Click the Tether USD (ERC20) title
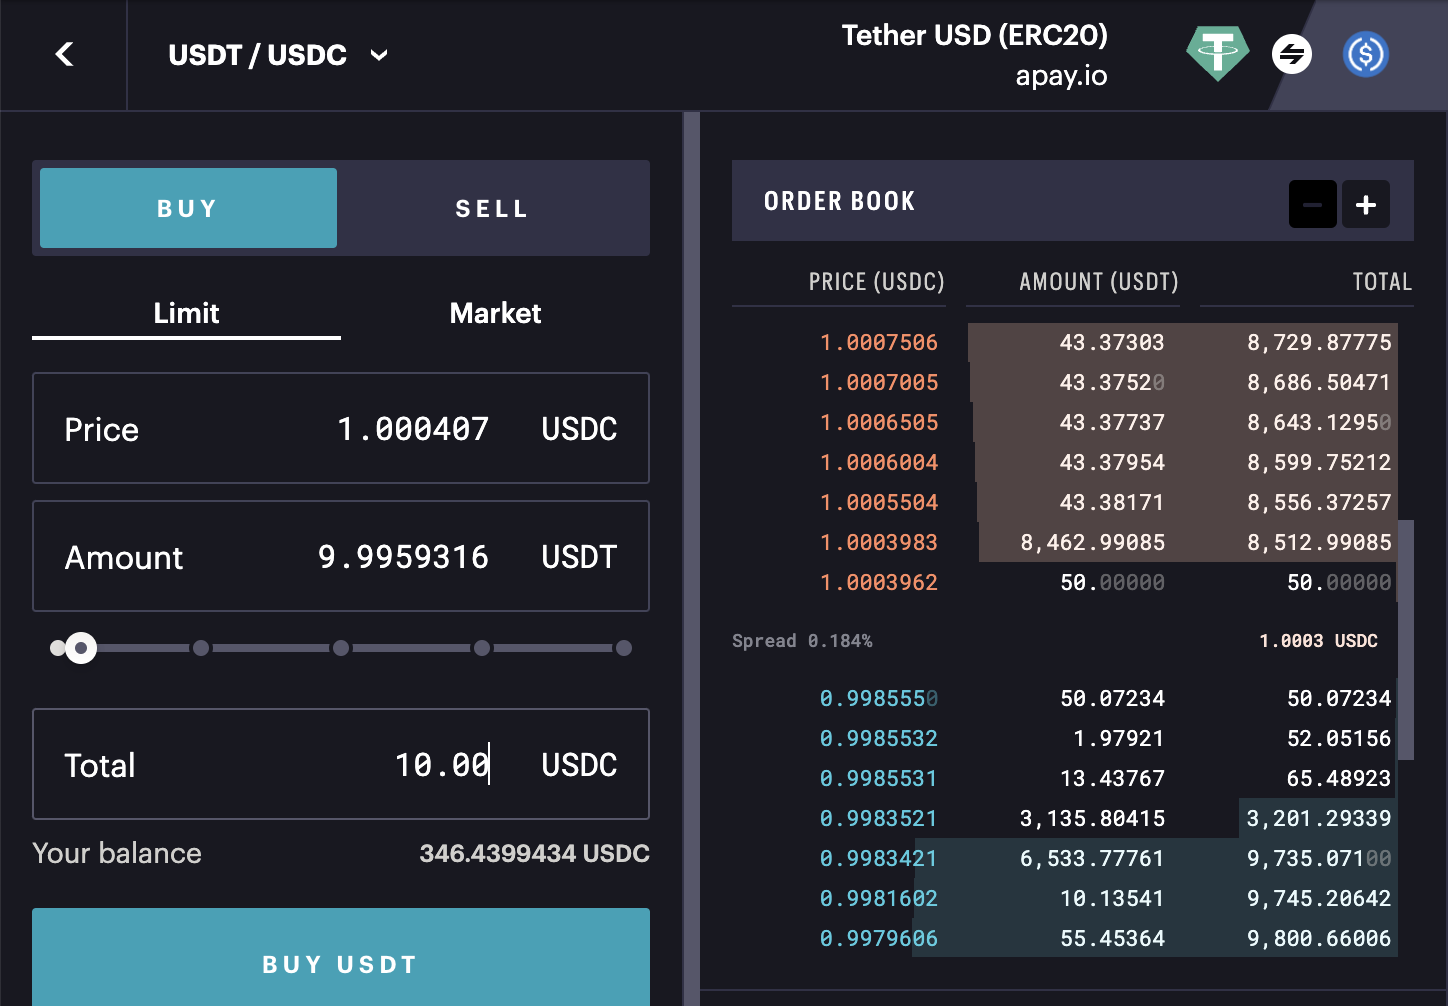The image size is (1448, 1006). tap(974, 35)
